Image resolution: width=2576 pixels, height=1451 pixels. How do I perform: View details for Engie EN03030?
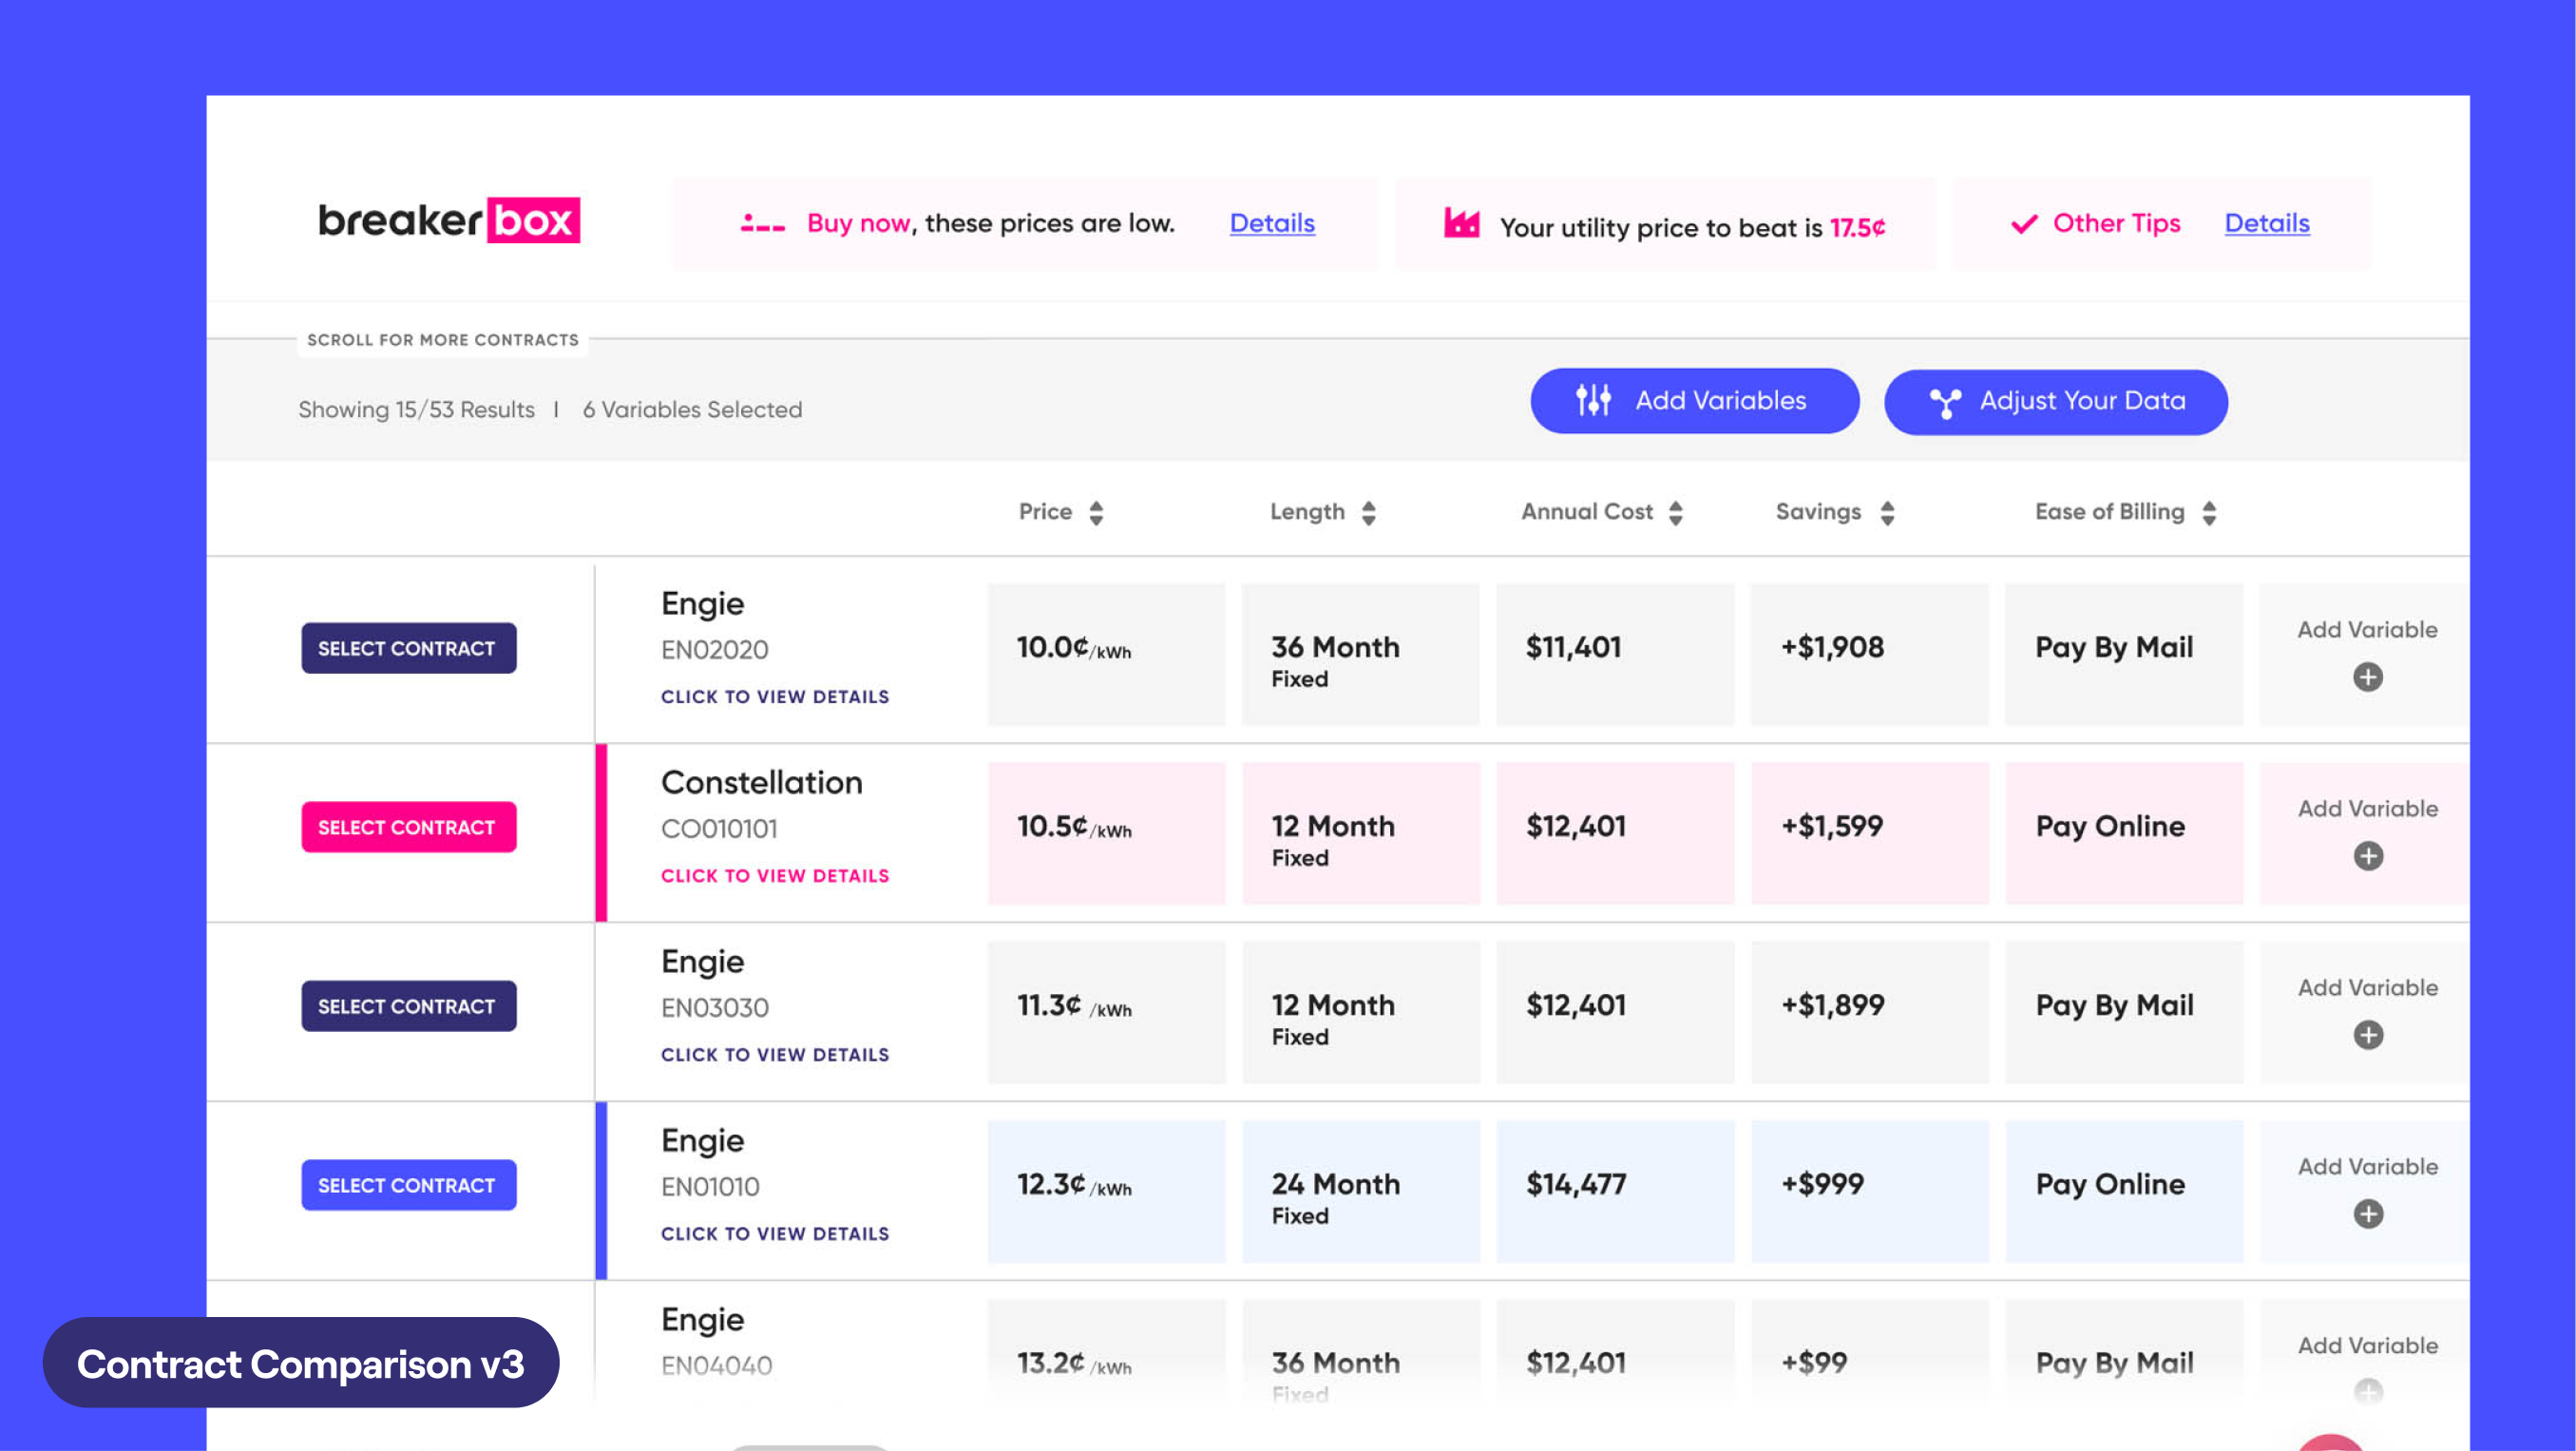coord(775,1055)
